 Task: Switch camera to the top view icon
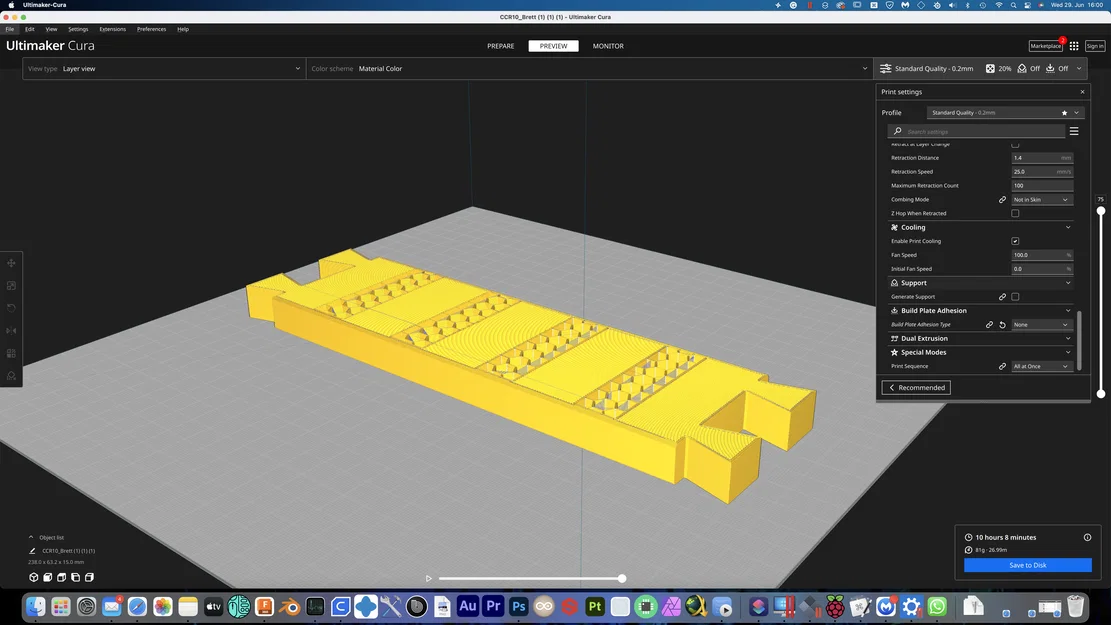pos(62,578)
